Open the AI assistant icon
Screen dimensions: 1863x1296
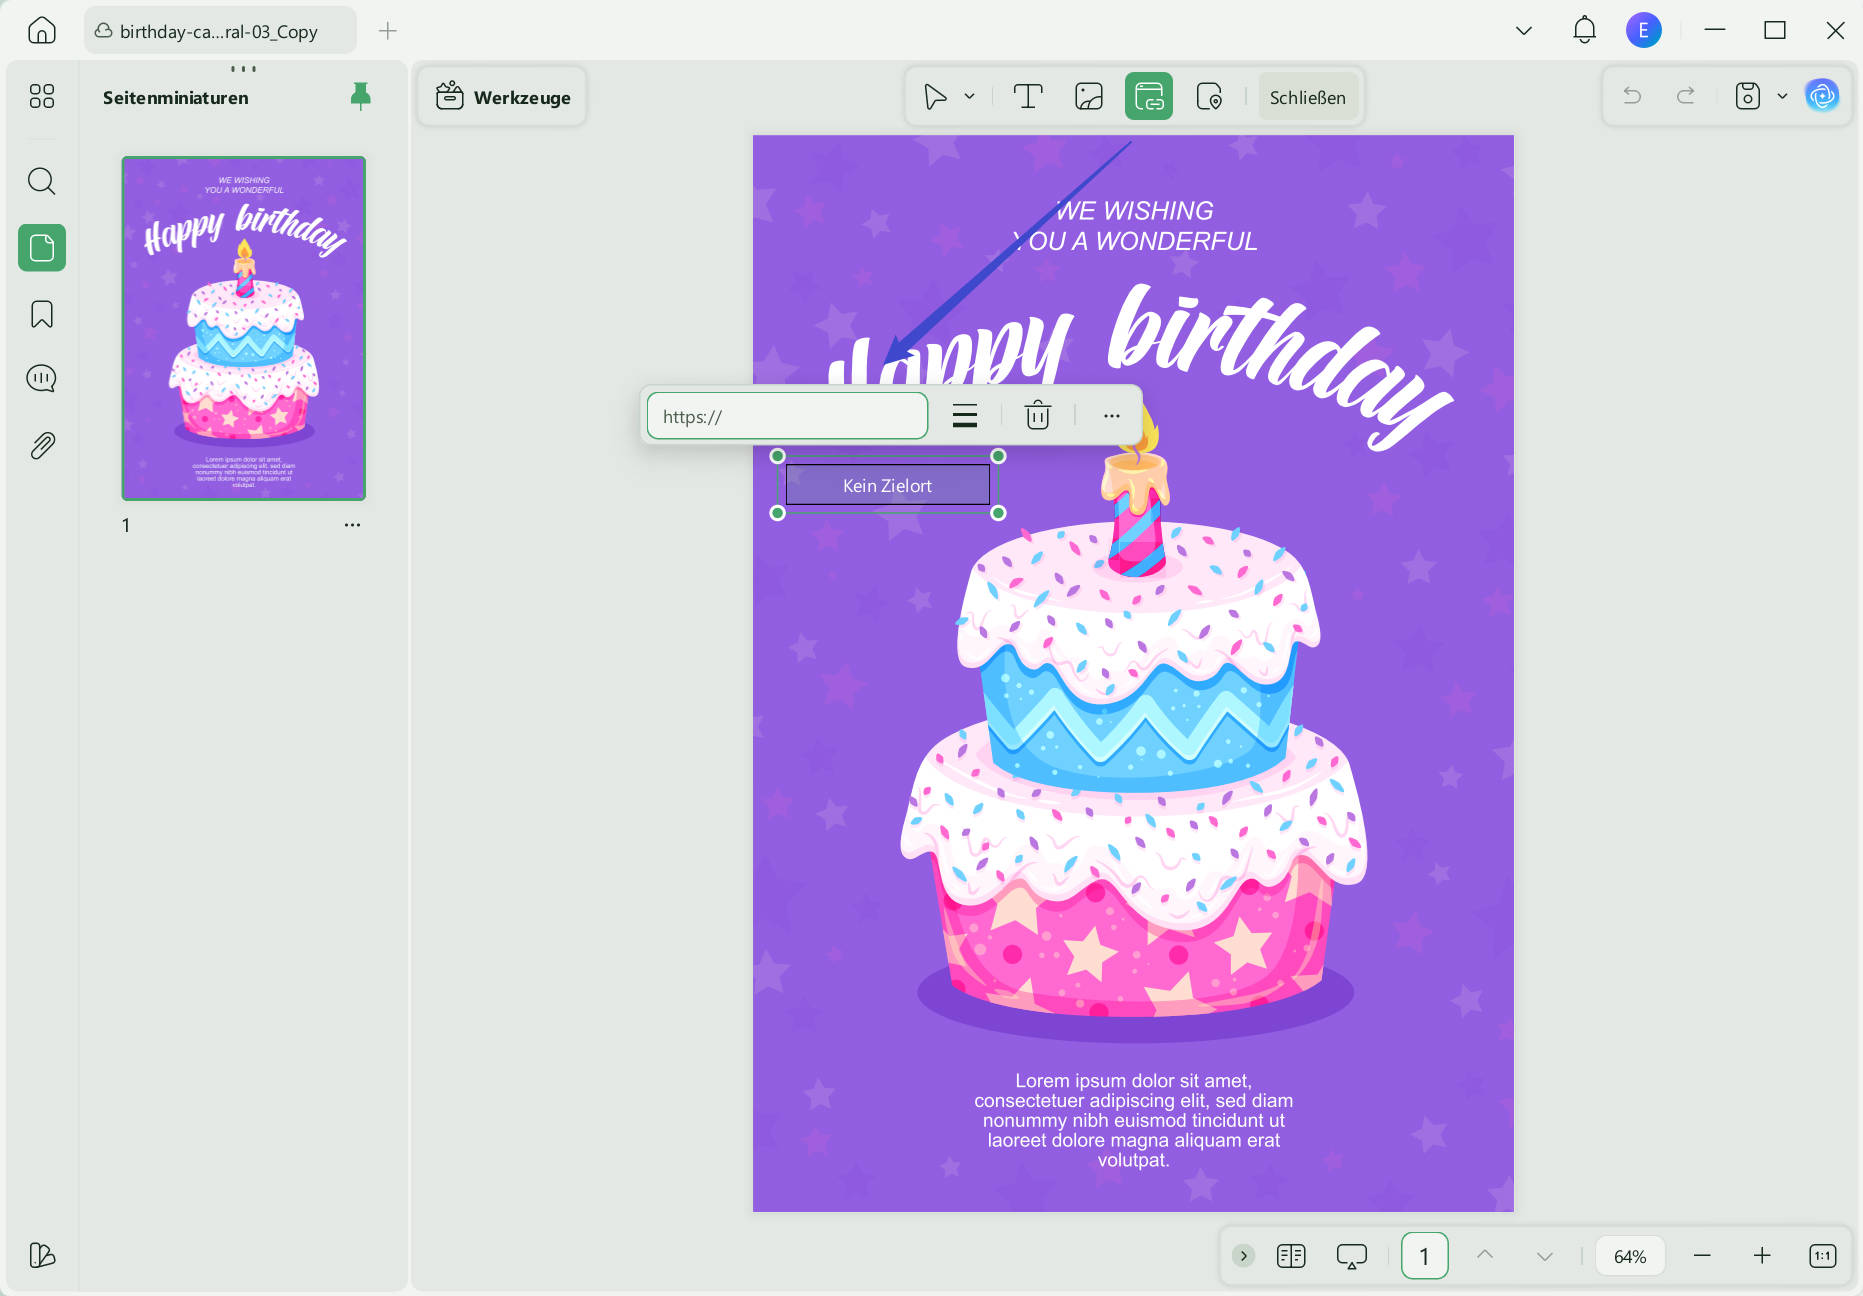point(1822,96)
